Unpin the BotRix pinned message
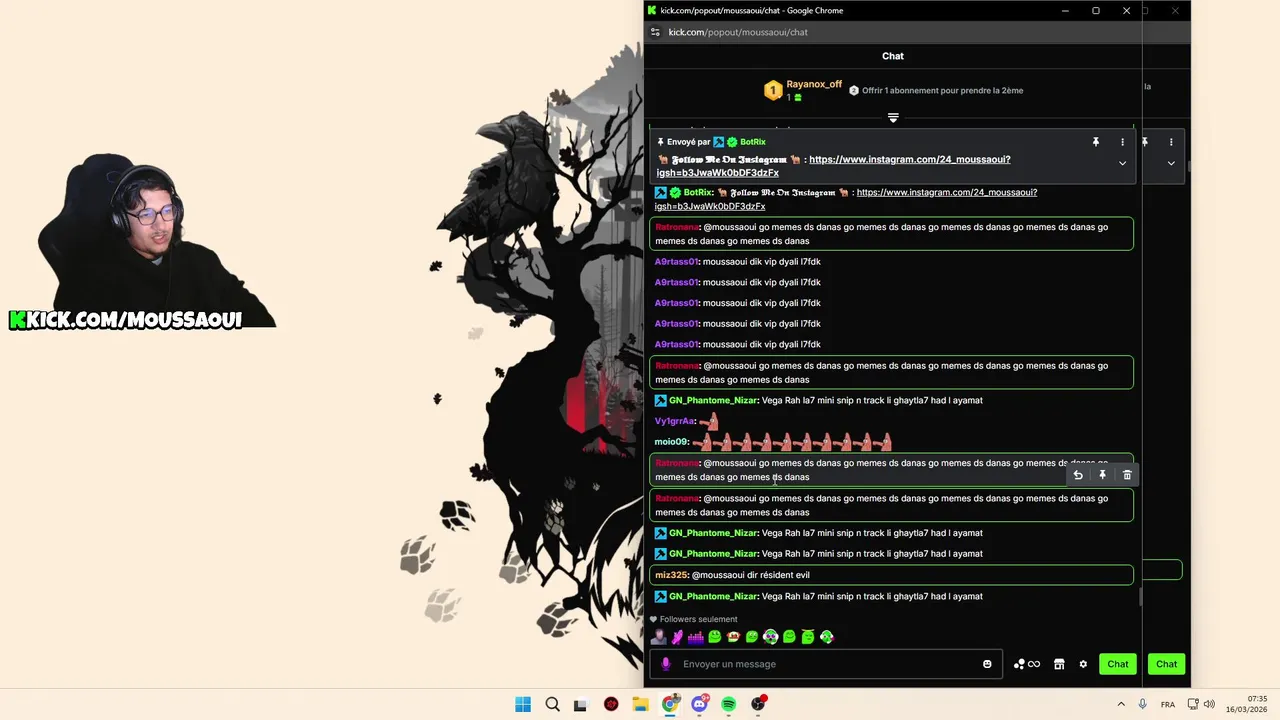 tap(1096, 142)
